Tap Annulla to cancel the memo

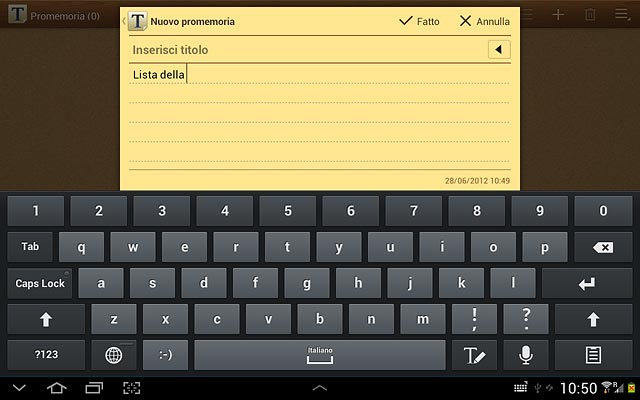click(x=484, y=21)
